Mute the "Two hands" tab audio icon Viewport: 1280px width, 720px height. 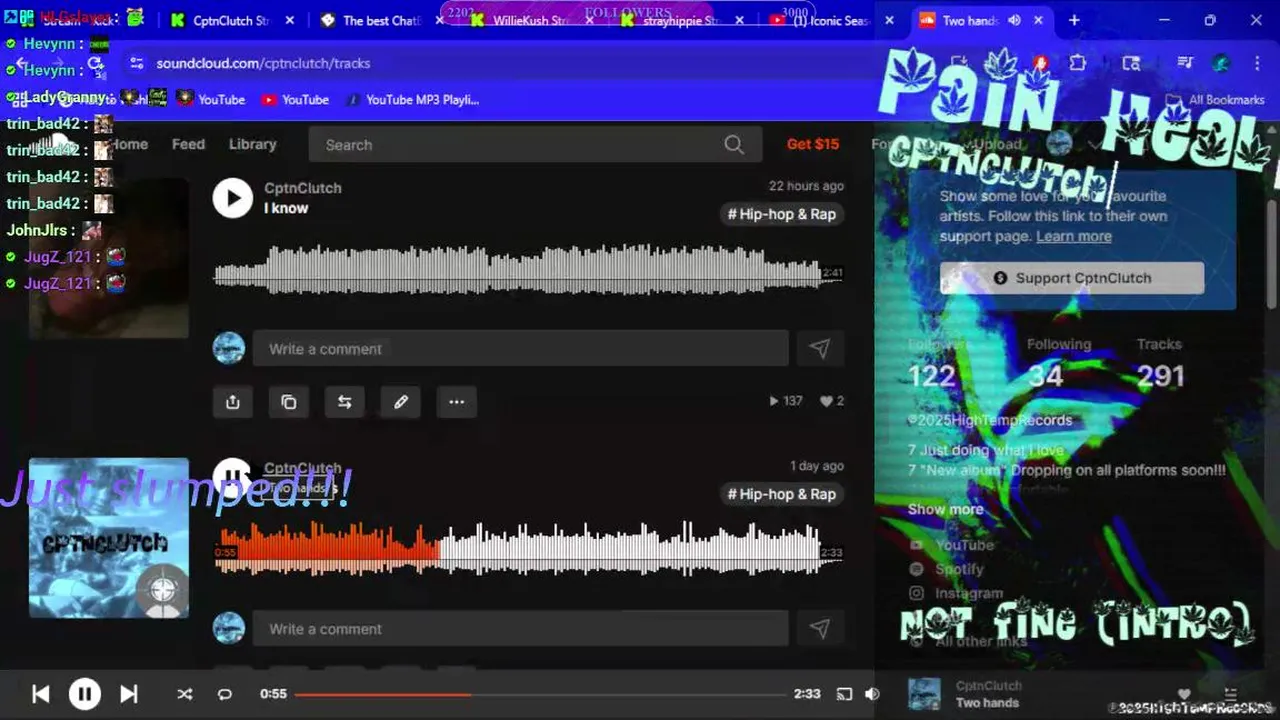[x=1015, y=20]
